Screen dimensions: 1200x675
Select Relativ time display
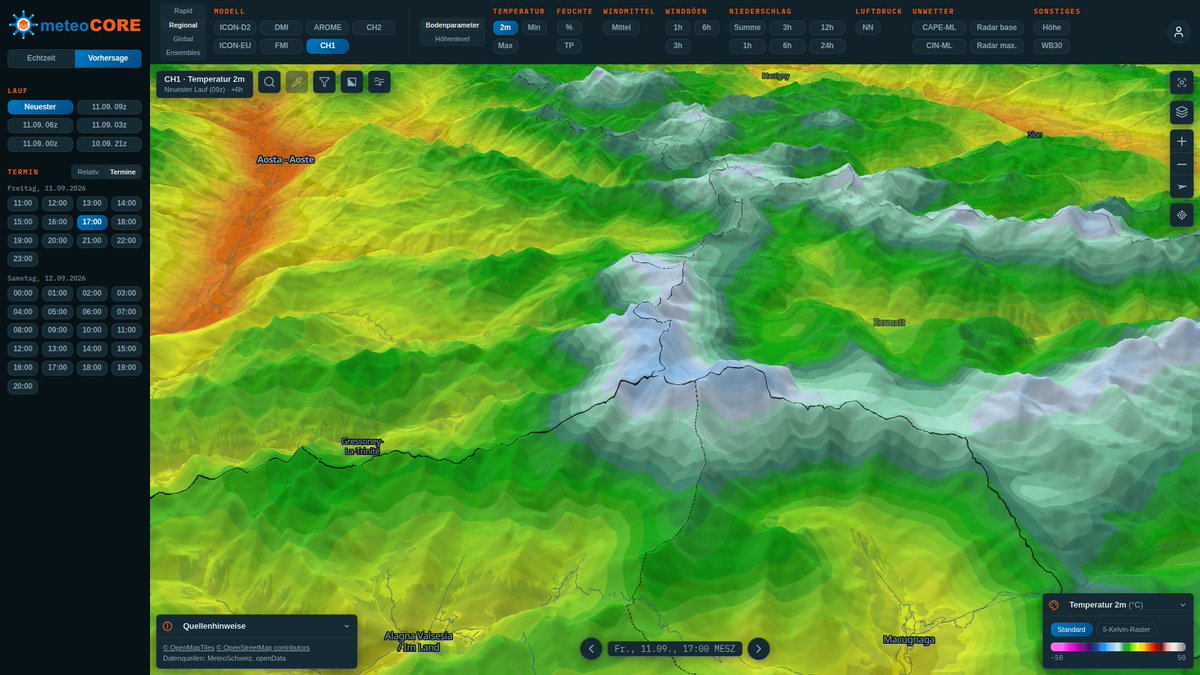[x=88, y=172]
